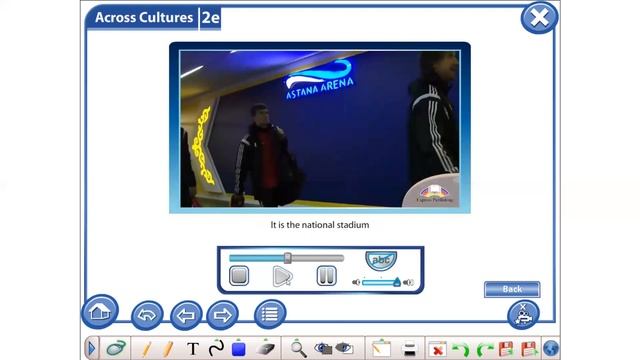
Task: Click the video camera tools button
Action: pyautogui.click(x=523, y=315)
